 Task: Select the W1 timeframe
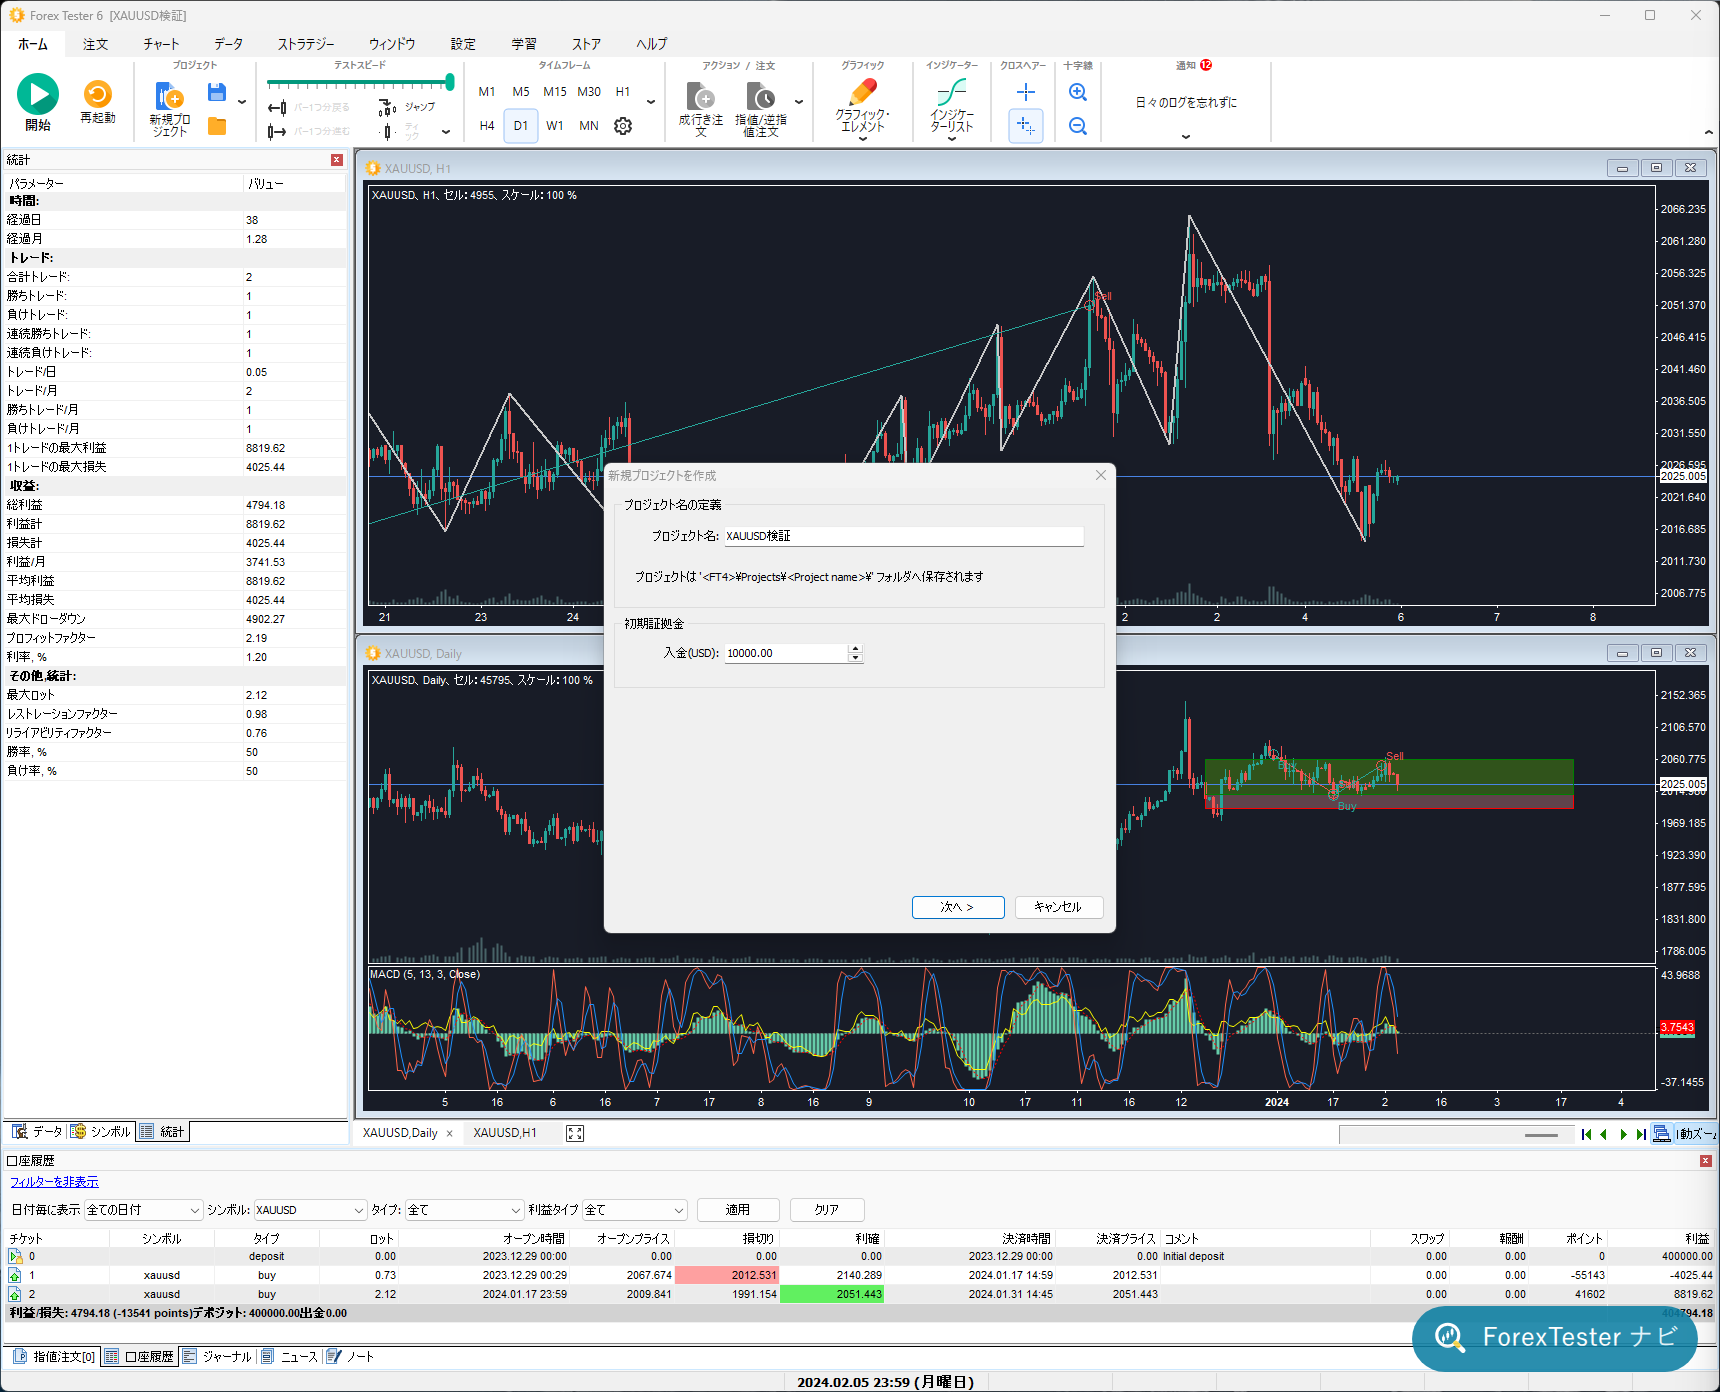(555, 126)
